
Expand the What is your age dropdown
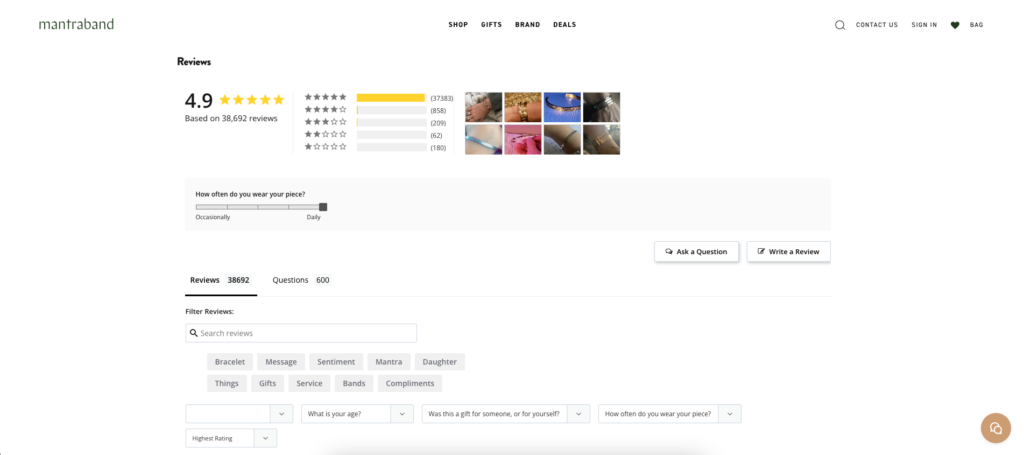(x=357, y=413)
